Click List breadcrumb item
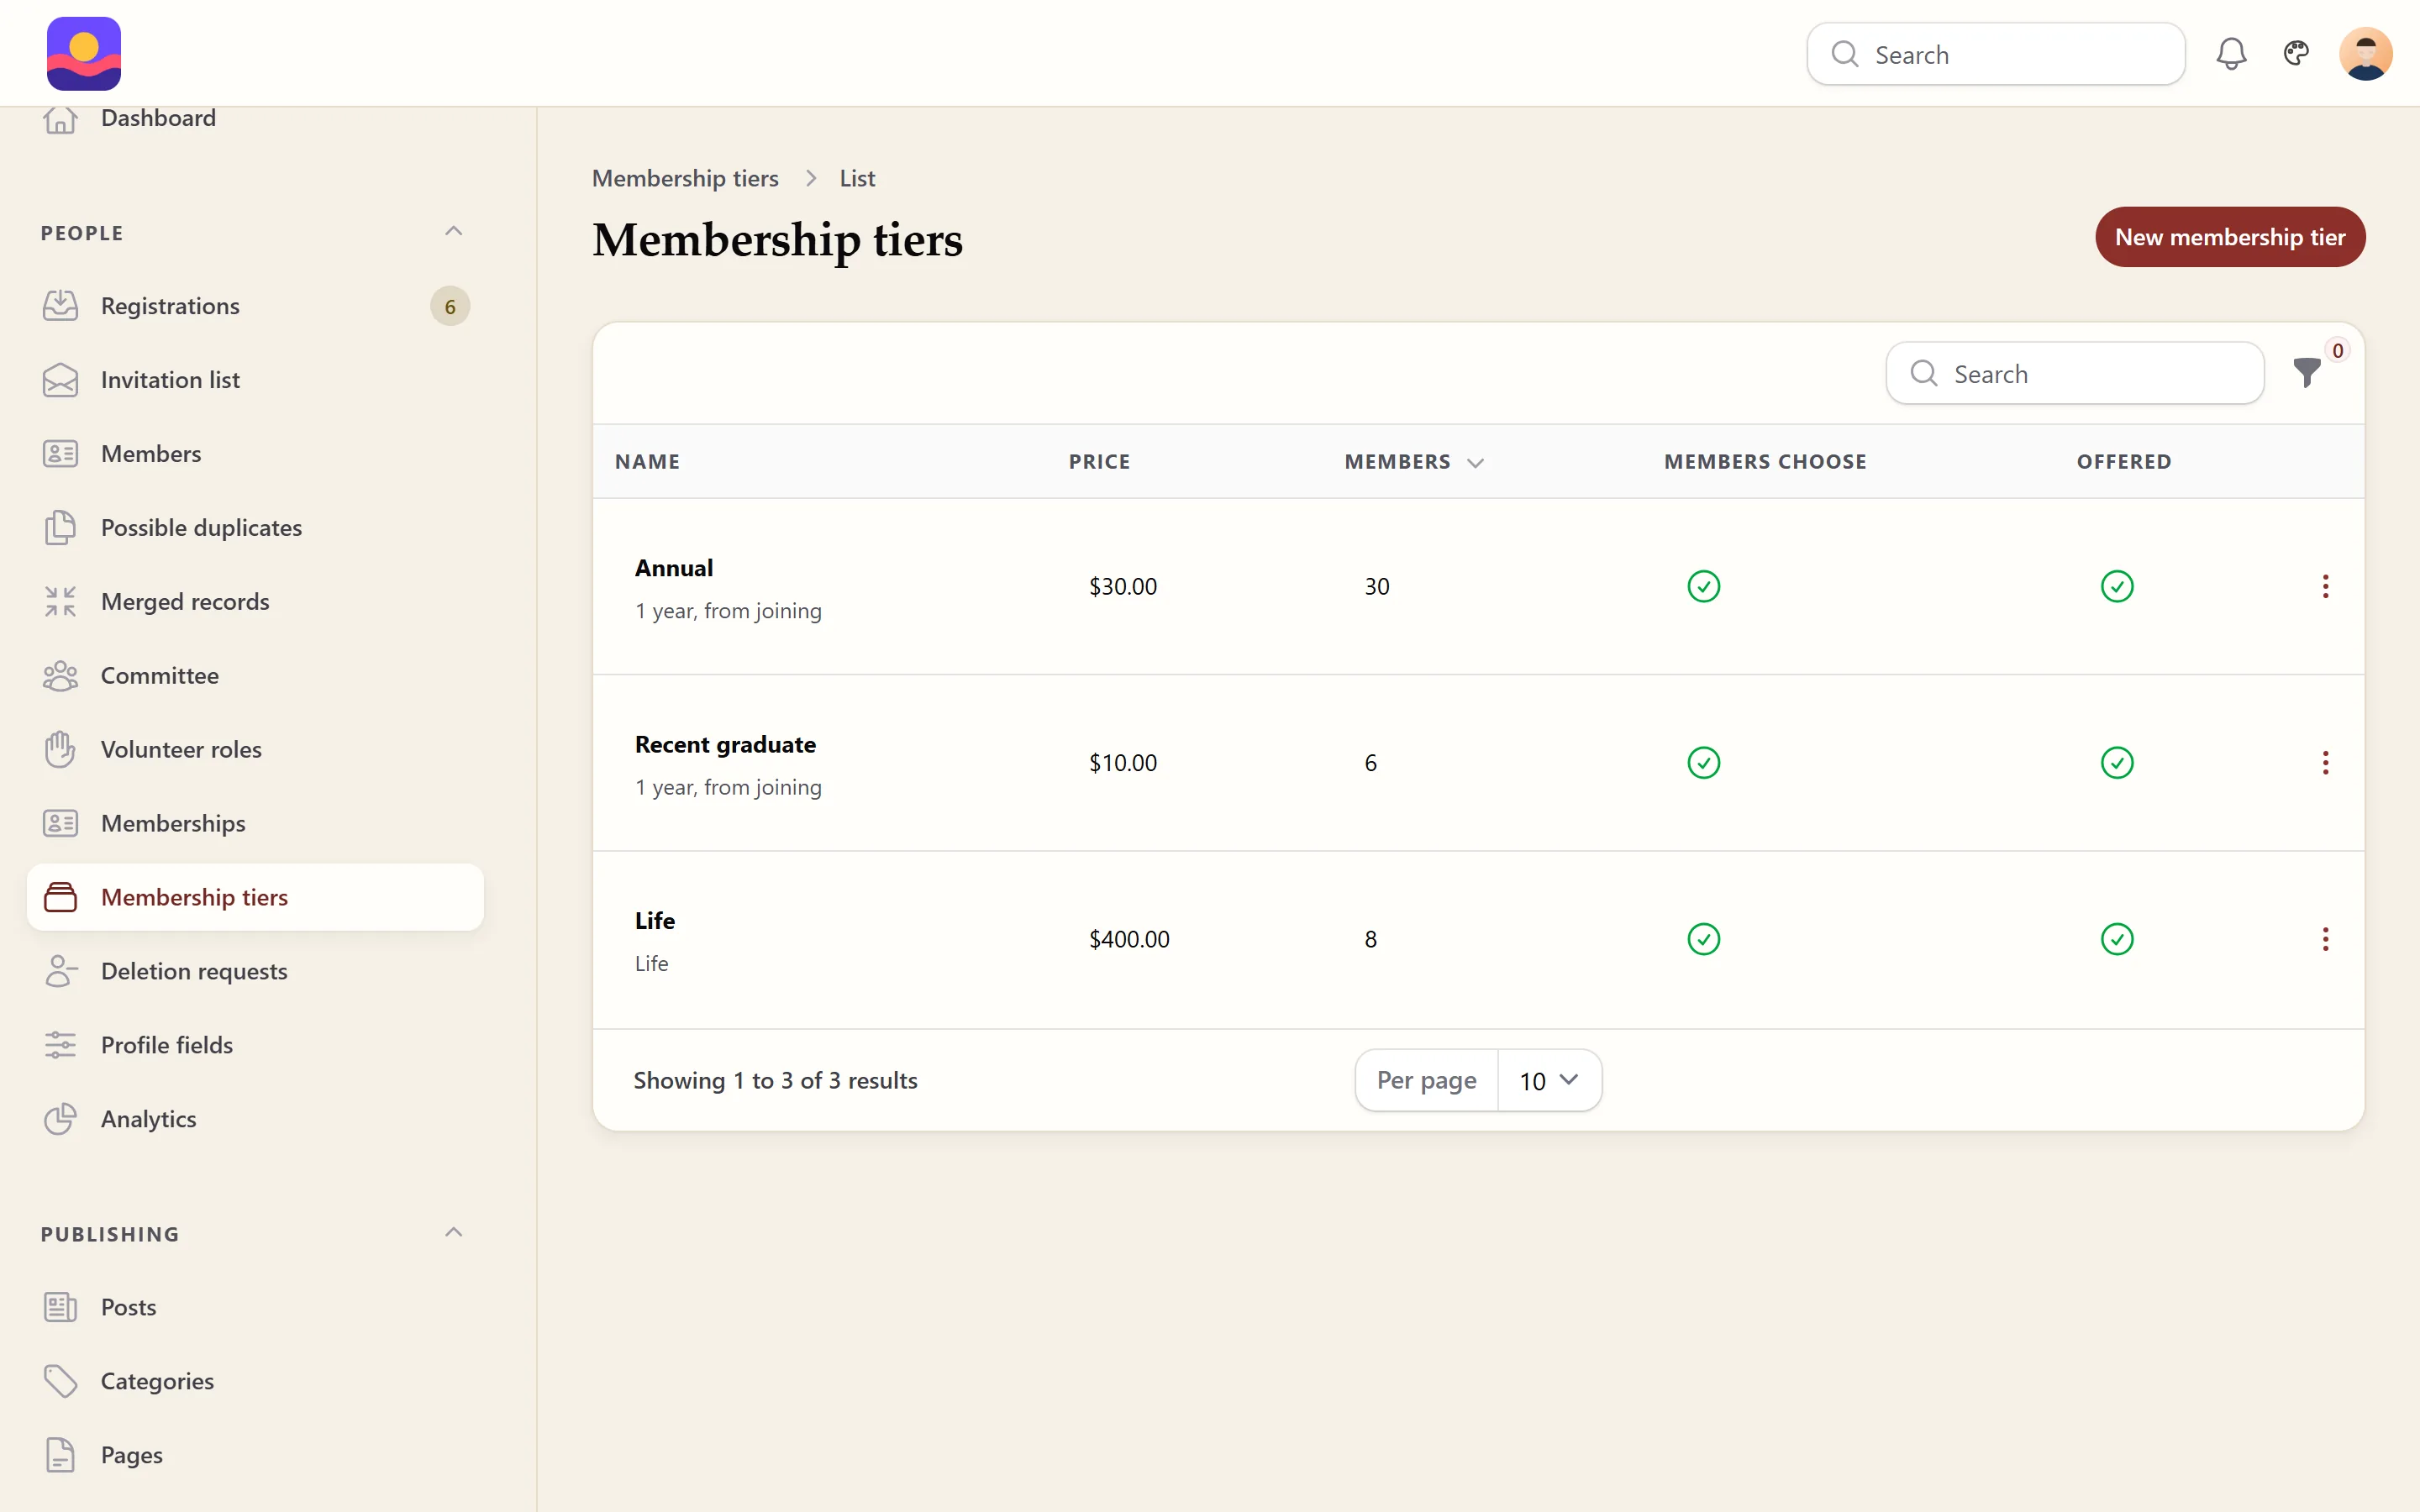Screen dimensions: 2420x1512 point(857,179)
